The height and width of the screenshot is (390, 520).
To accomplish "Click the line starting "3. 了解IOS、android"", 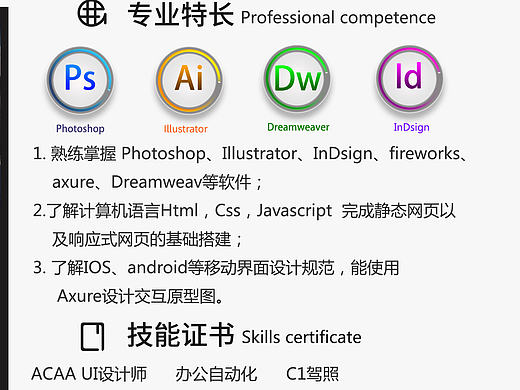I will [216, 268].
